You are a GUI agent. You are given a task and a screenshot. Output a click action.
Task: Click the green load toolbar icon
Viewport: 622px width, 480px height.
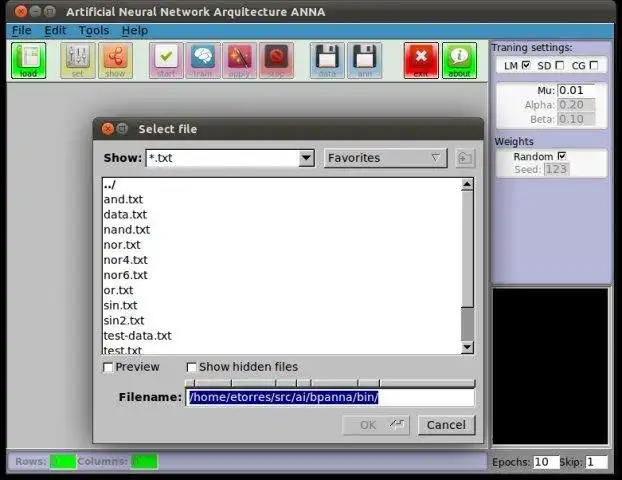(29, 60)
